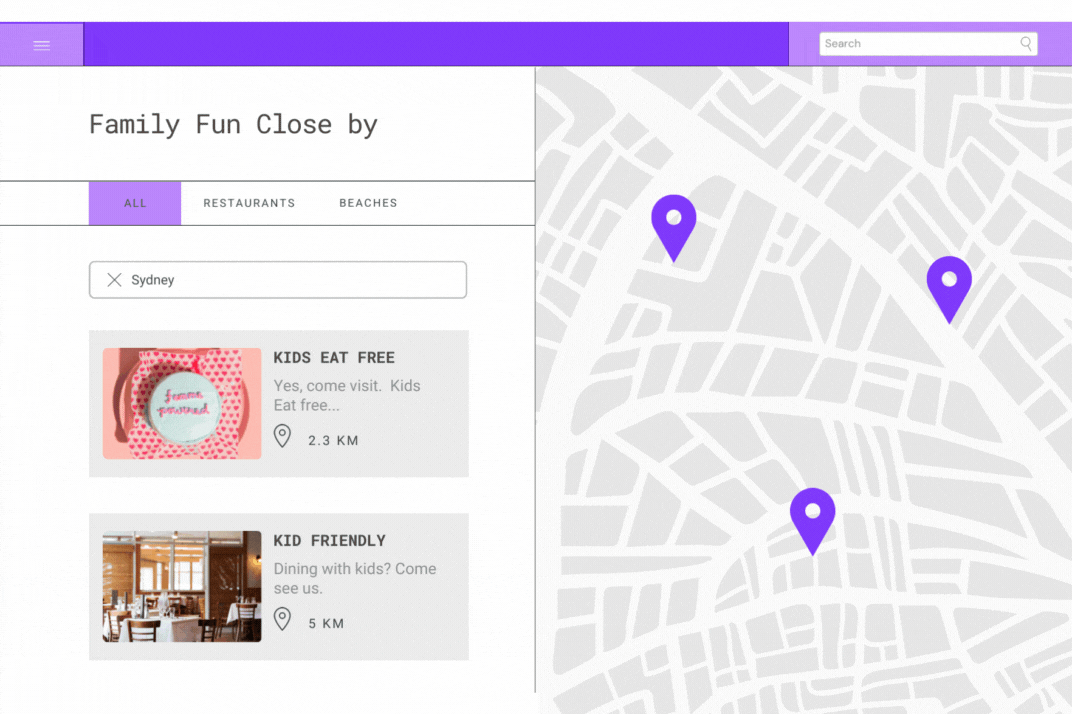Focus the top Search field
Screen dimensions: 1072x714
(x=928, y=44)
